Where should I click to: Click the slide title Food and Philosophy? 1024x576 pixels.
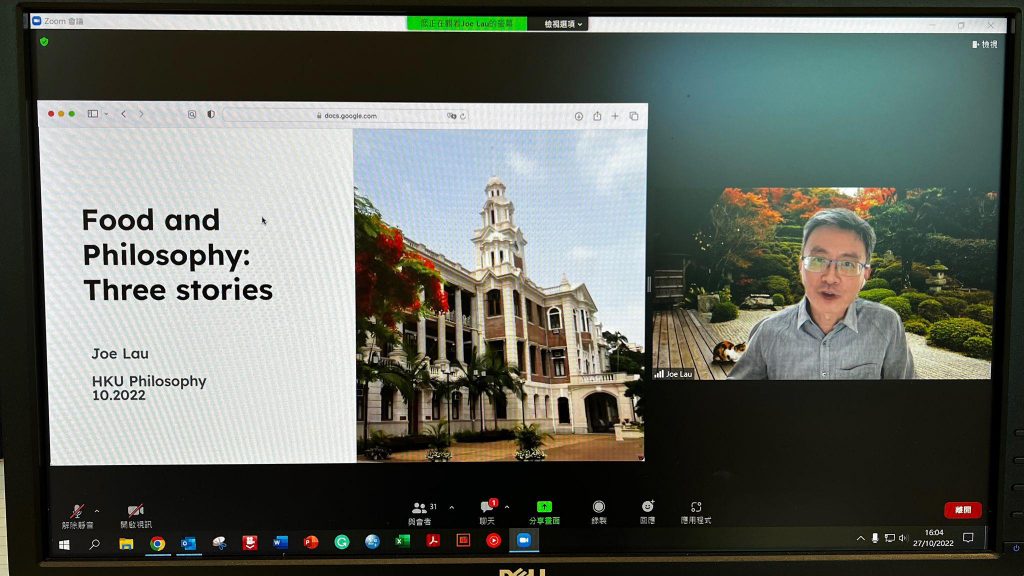point(178,255)
